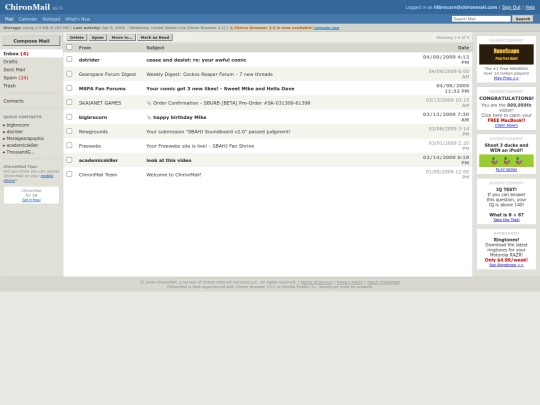Click the Search Mail input field
Screen dimensions: 540x405
pyautogui.click(x=481, y=19)
